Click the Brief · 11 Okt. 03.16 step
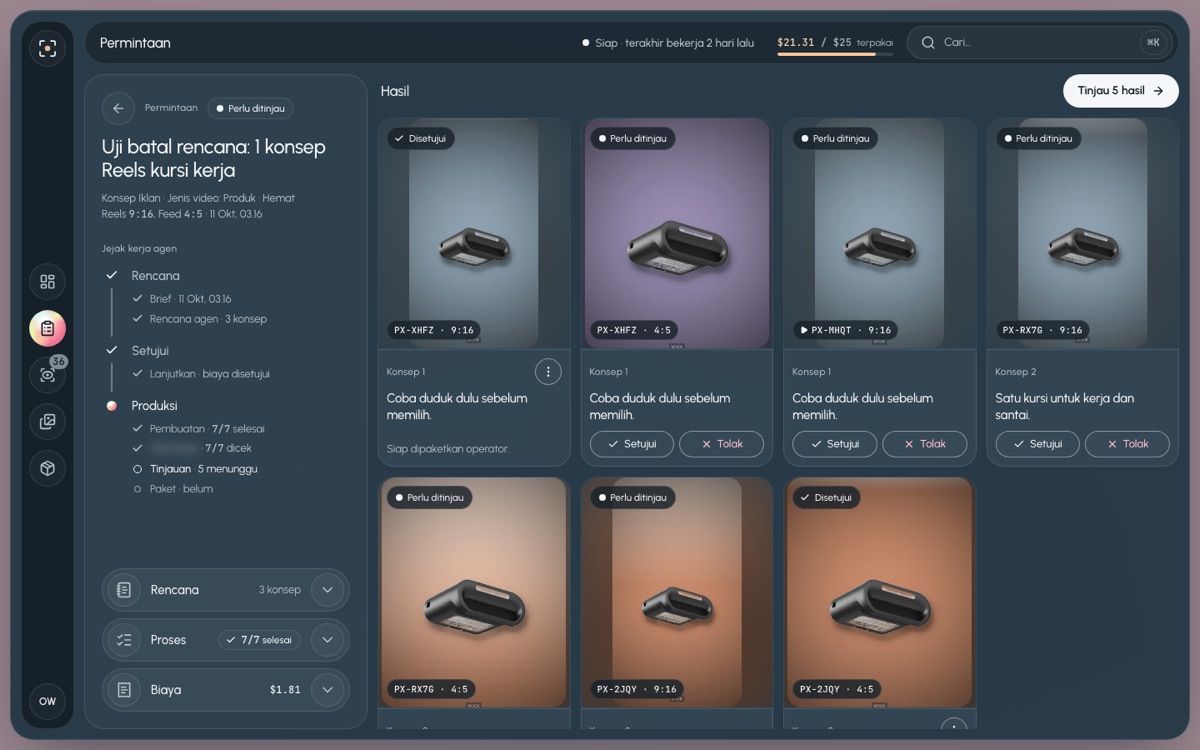This screenshot has width=1200, height=750. click(190, 299)
